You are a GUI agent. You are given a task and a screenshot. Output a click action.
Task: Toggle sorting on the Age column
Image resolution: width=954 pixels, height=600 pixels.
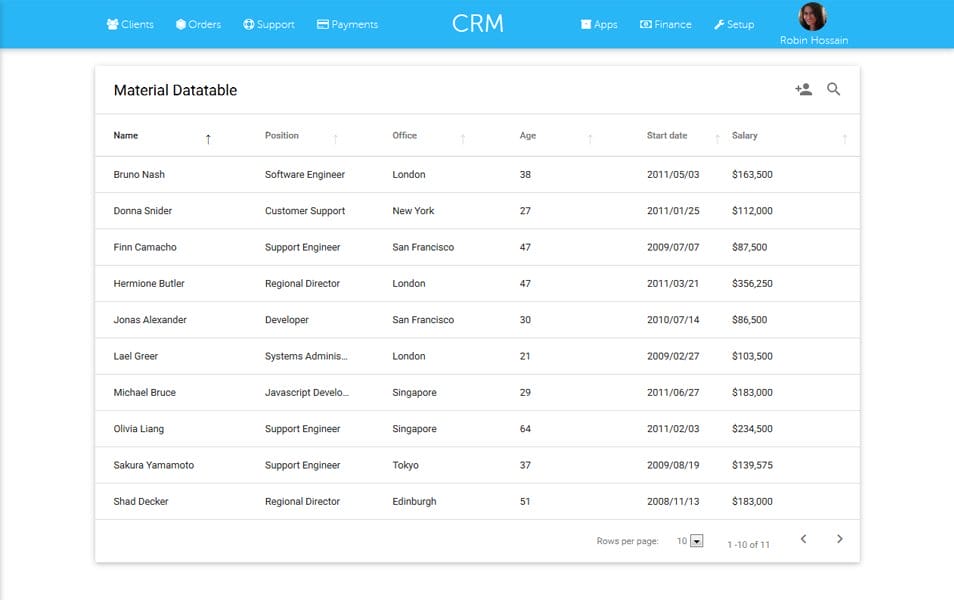(592, 135)
